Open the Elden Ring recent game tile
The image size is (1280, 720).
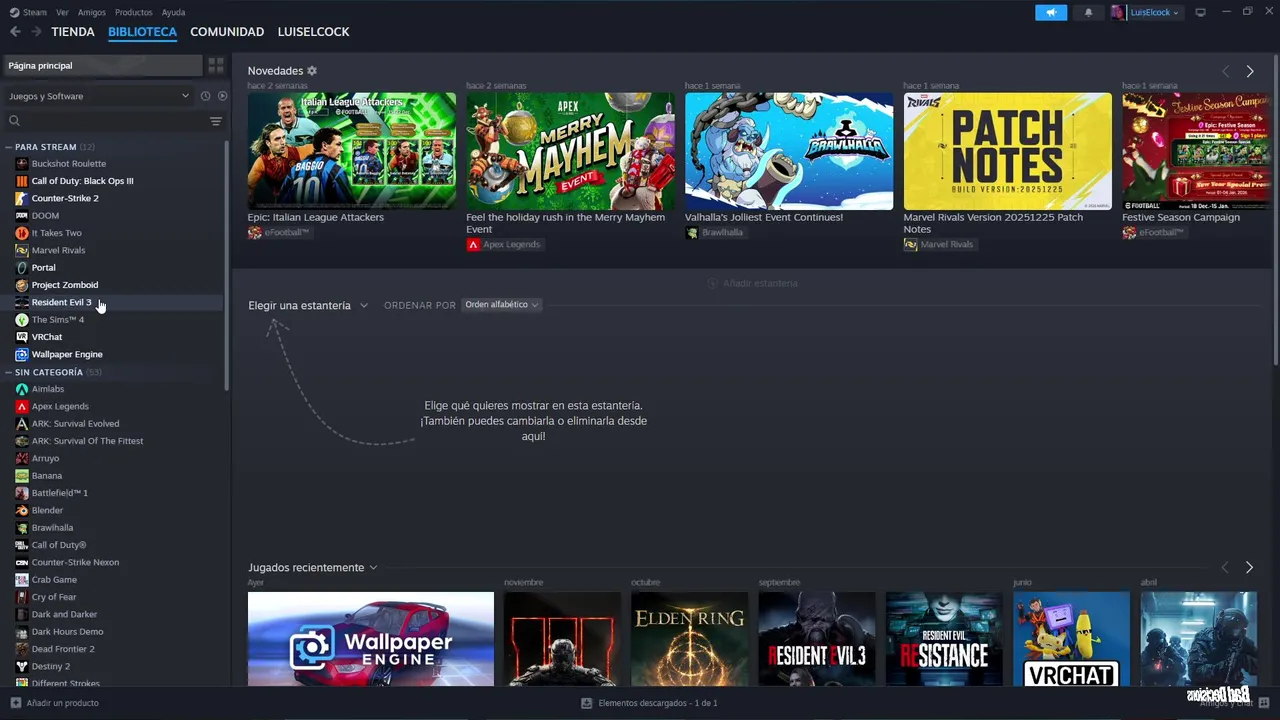[689, 639]
